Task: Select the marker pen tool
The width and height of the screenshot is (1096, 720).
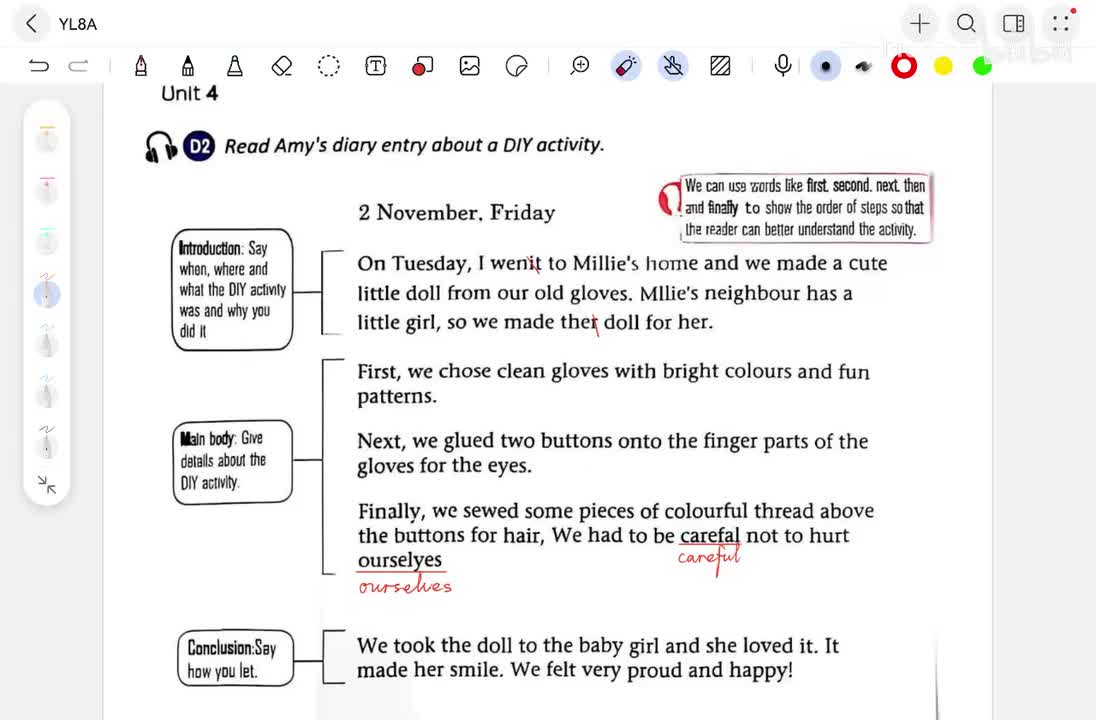Action: click(187, 66)
